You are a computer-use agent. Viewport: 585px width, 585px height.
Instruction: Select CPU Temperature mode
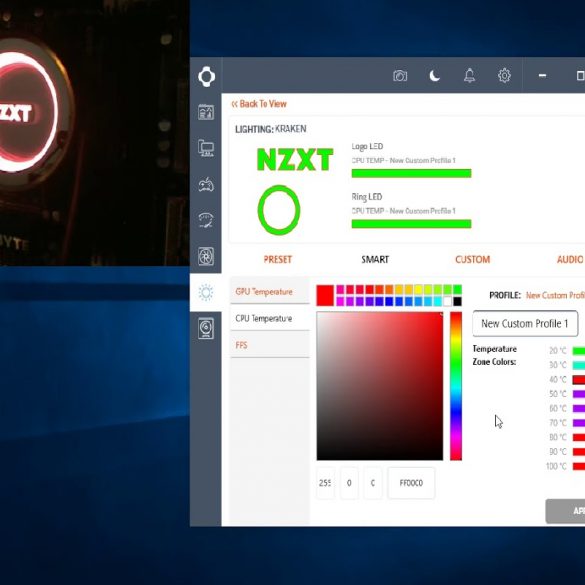click(270, 318)
